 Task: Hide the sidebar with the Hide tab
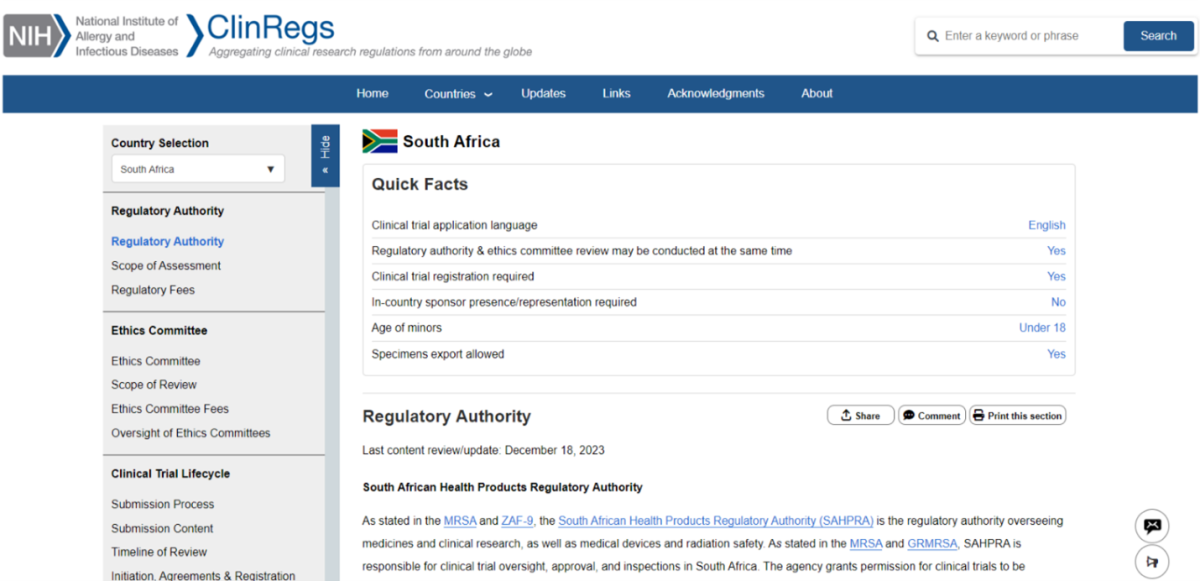[325, 154]
